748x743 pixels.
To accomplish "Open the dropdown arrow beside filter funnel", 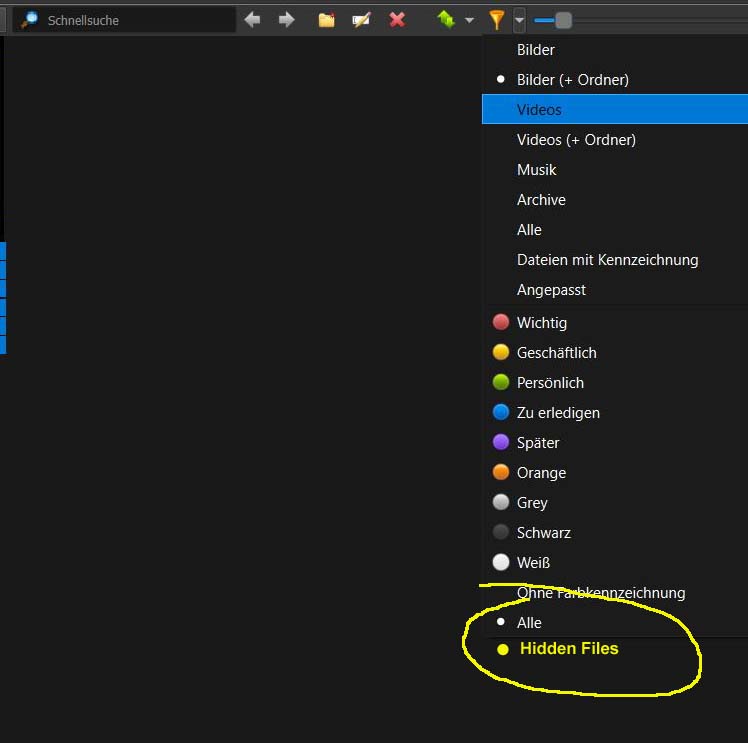I will tap(518, 20).
